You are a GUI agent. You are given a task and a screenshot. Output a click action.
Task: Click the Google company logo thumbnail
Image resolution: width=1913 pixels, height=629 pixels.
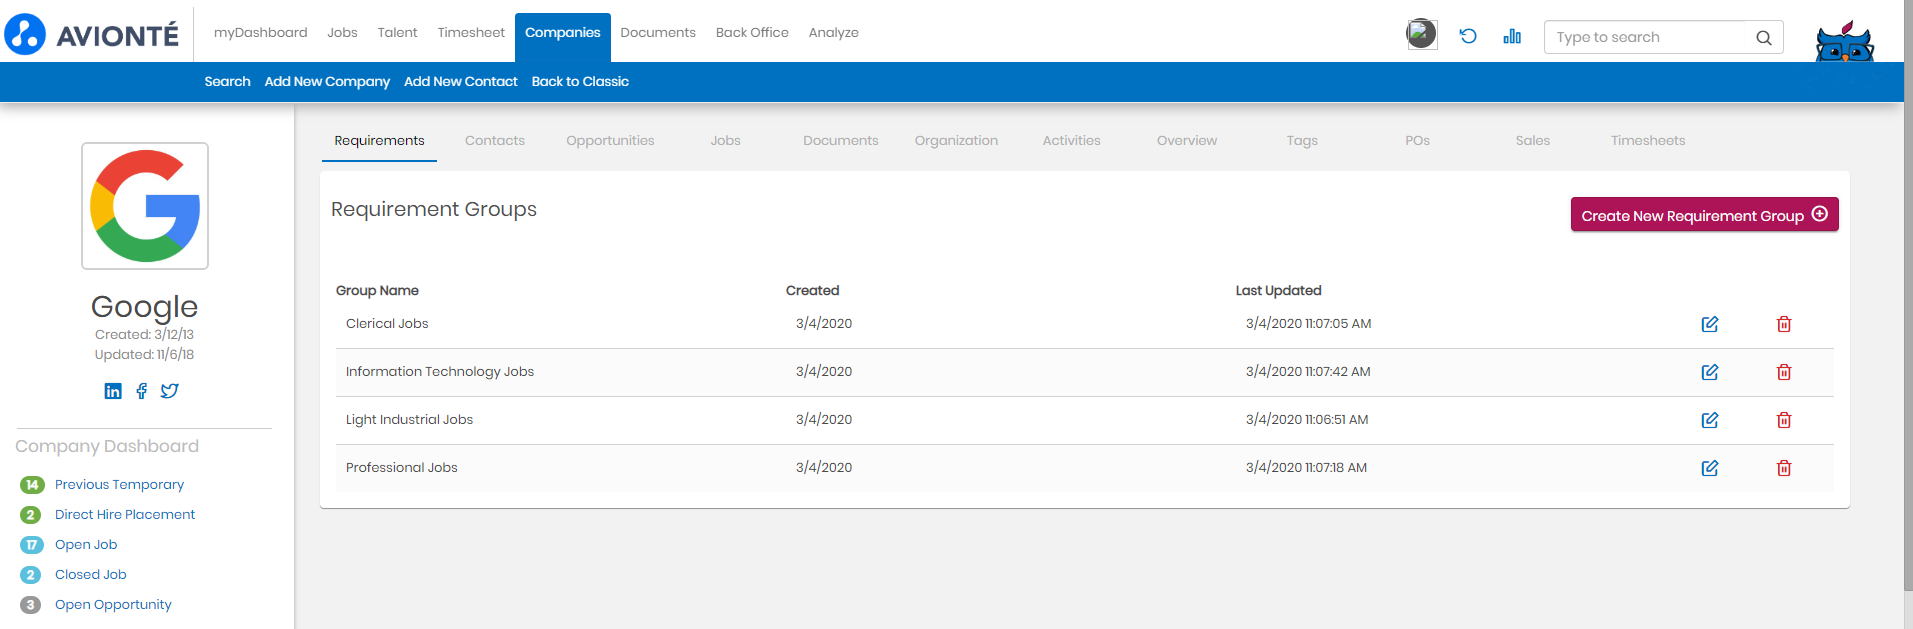[x=145, y=206]
